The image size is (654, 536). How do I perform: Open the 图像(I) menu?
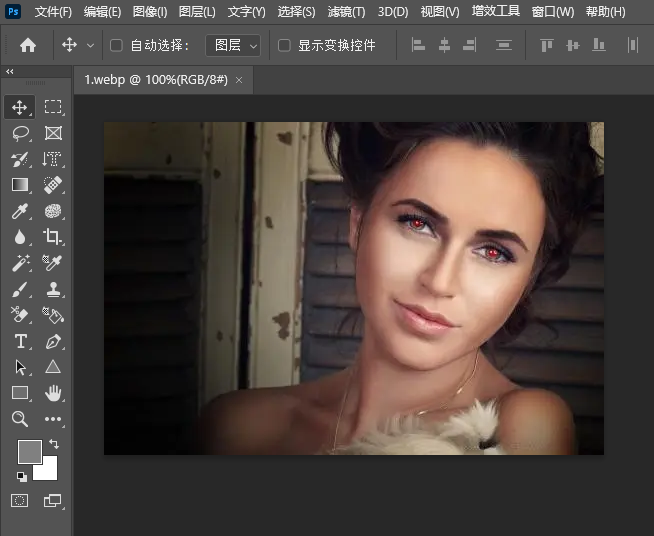(150, 12)
